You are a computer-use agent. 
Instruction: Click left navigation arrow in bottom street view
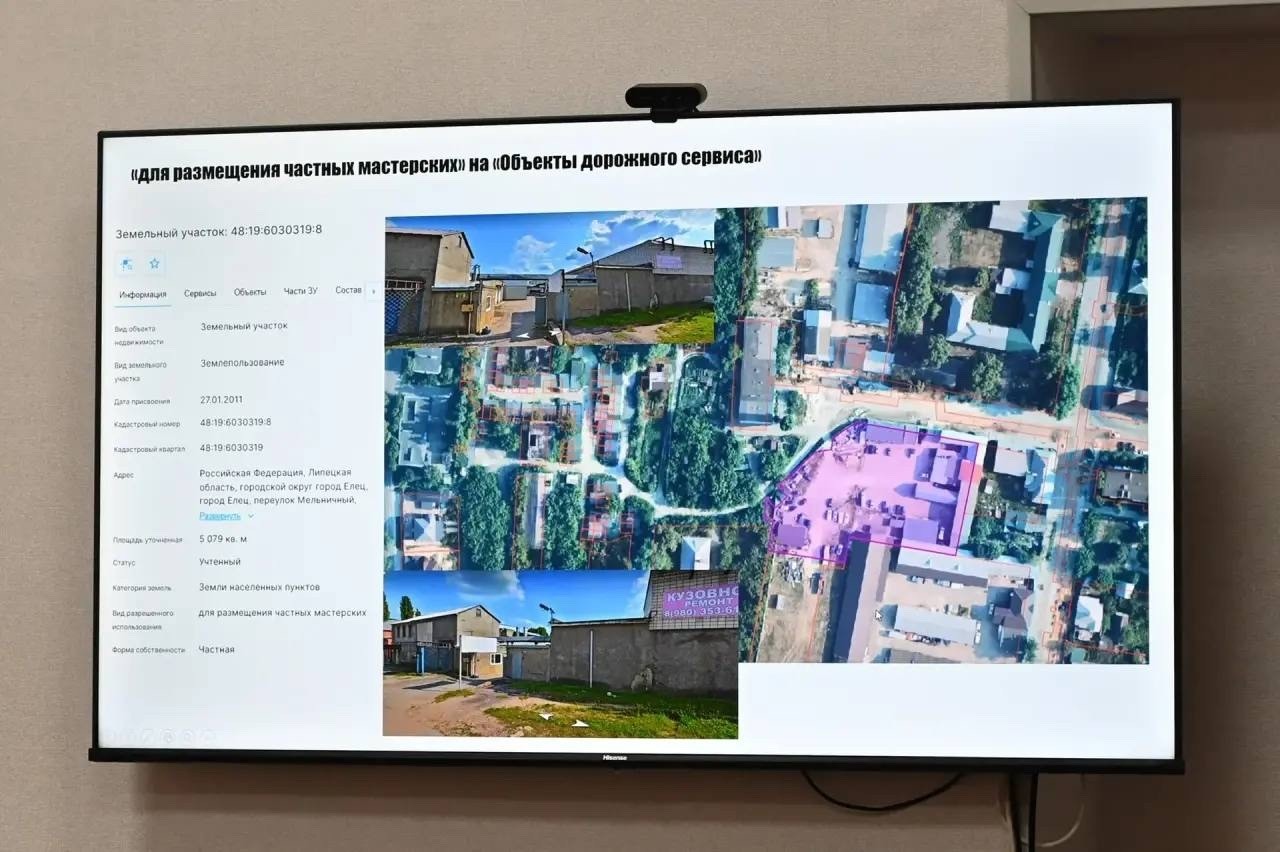click(x=545, y=716)
